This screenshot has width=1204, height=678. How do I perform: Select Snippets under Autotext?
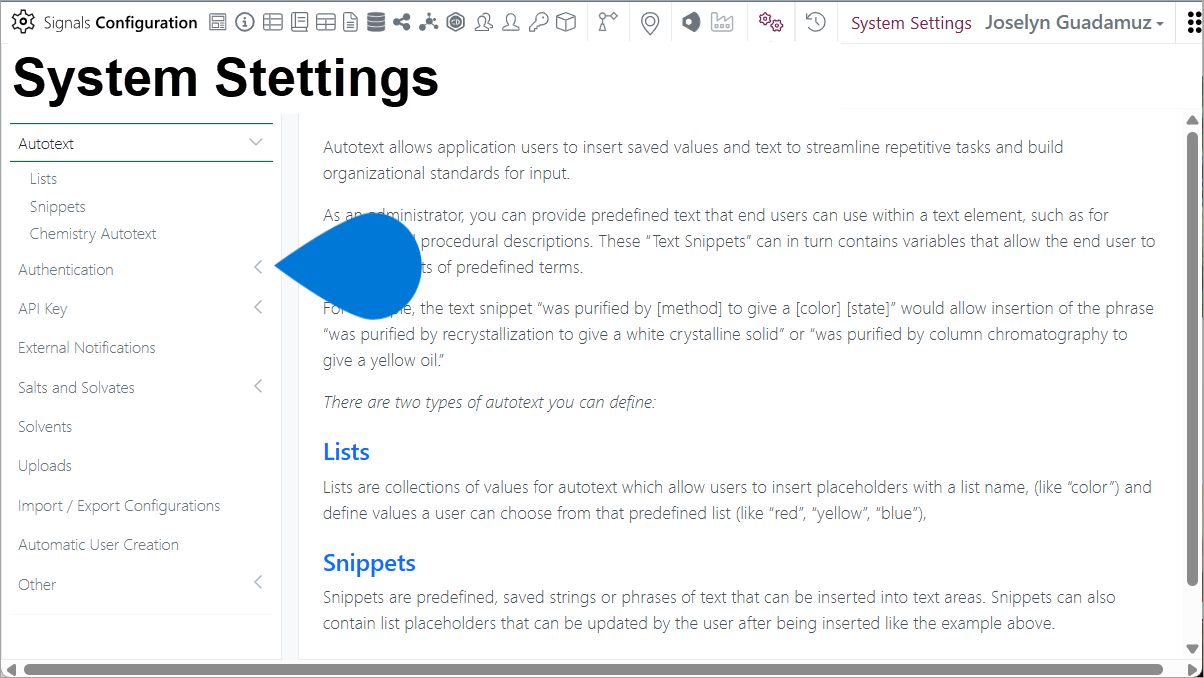point(58,207)
